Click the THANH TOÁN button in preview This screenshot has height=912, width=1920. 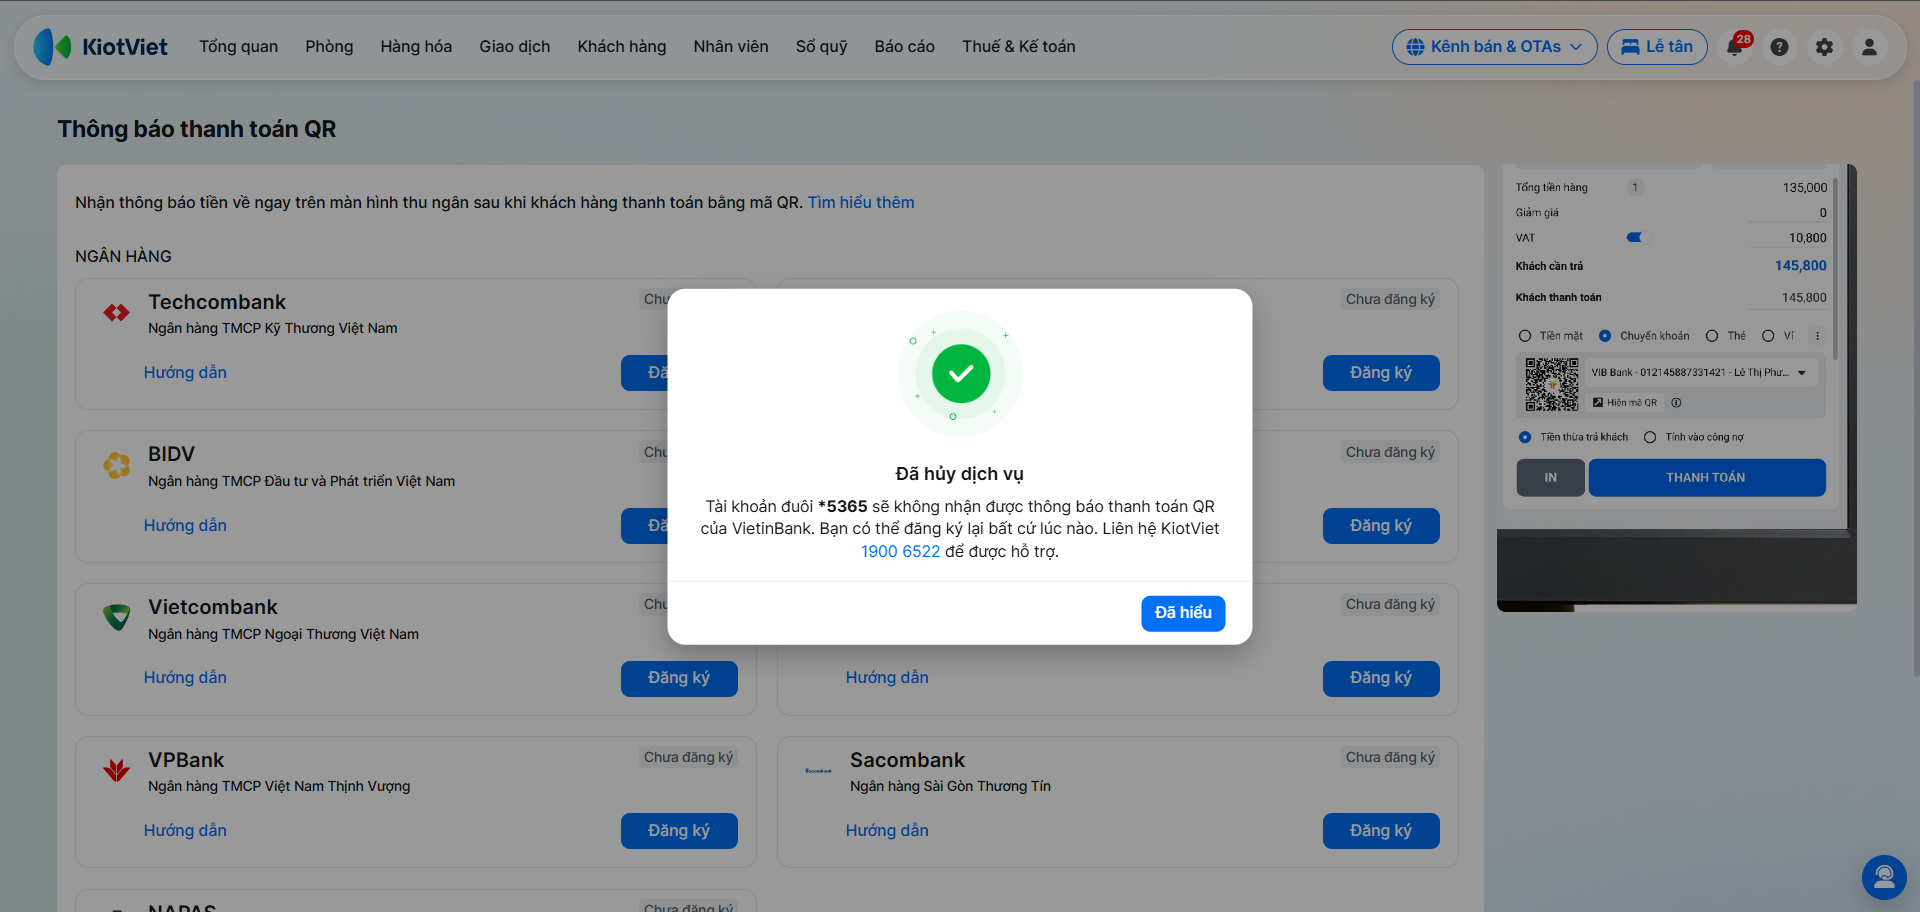(x=1706, y=478)
